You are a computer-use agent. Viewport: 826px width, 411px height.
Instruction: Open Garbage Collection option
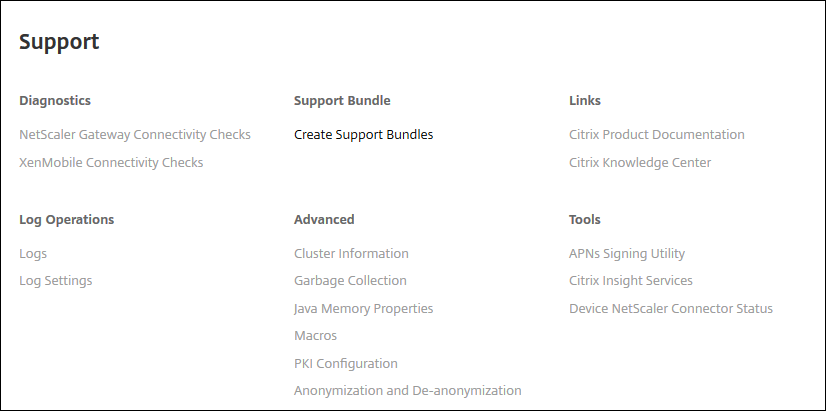pos(350,281)
